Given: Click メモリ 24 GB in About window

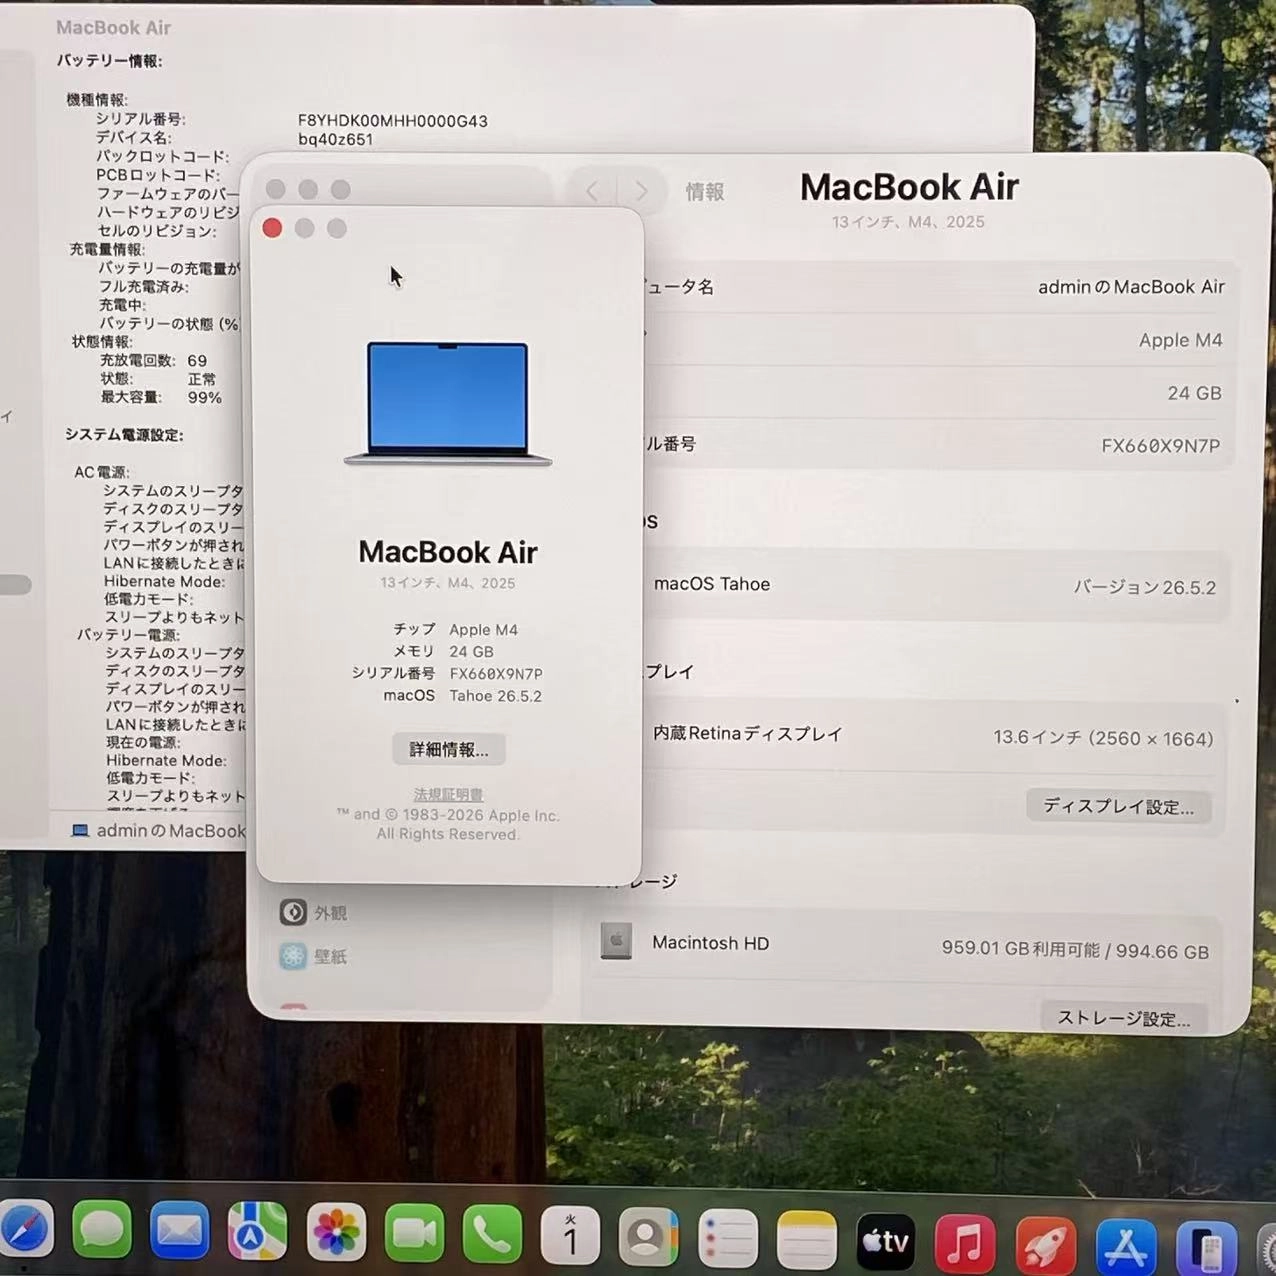Looking at the screenshot, I should 443,651.
